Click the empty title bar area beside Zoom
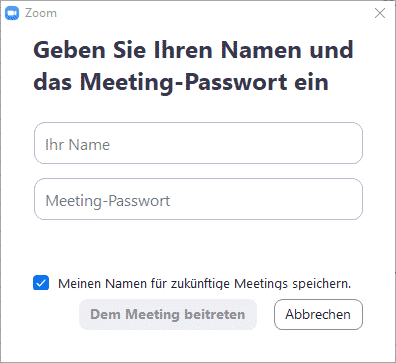Screen dimensions: 396x363 click(x=213, y=13)
